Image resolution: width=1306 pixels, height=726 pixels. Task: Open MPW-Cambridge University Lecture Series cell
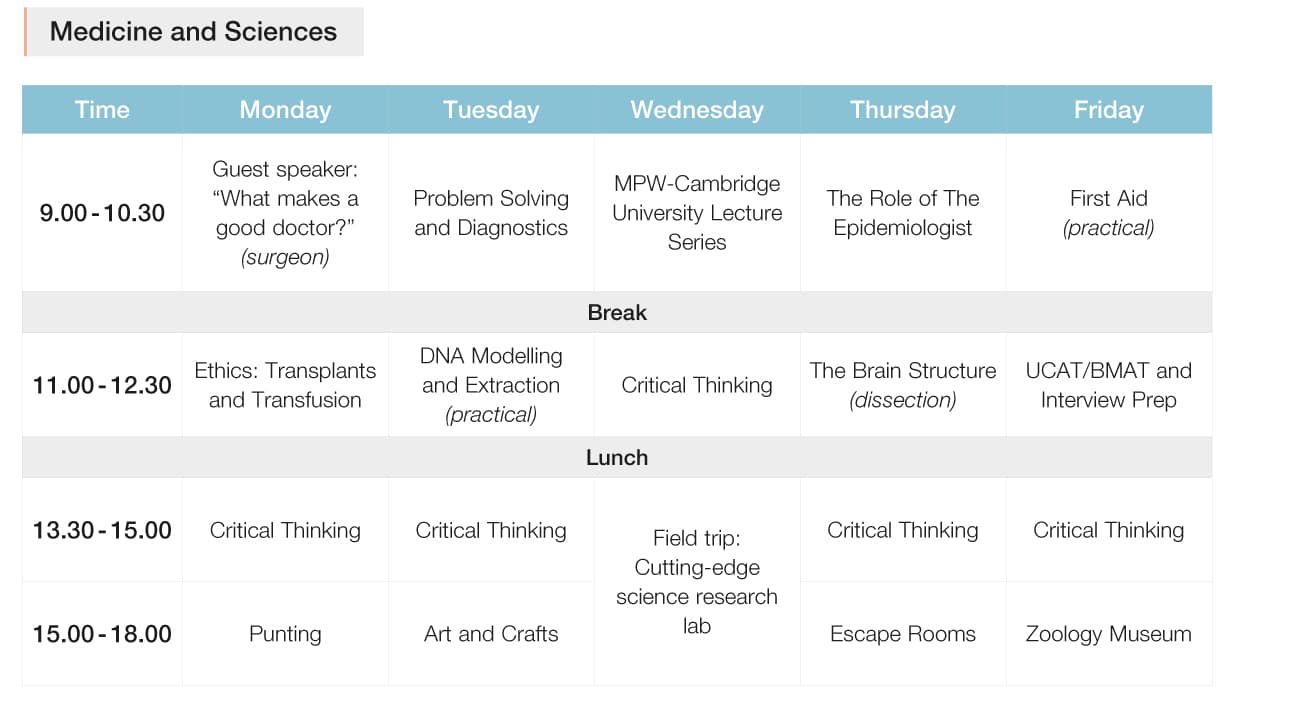pyautogui.click(x=697, y=213)
